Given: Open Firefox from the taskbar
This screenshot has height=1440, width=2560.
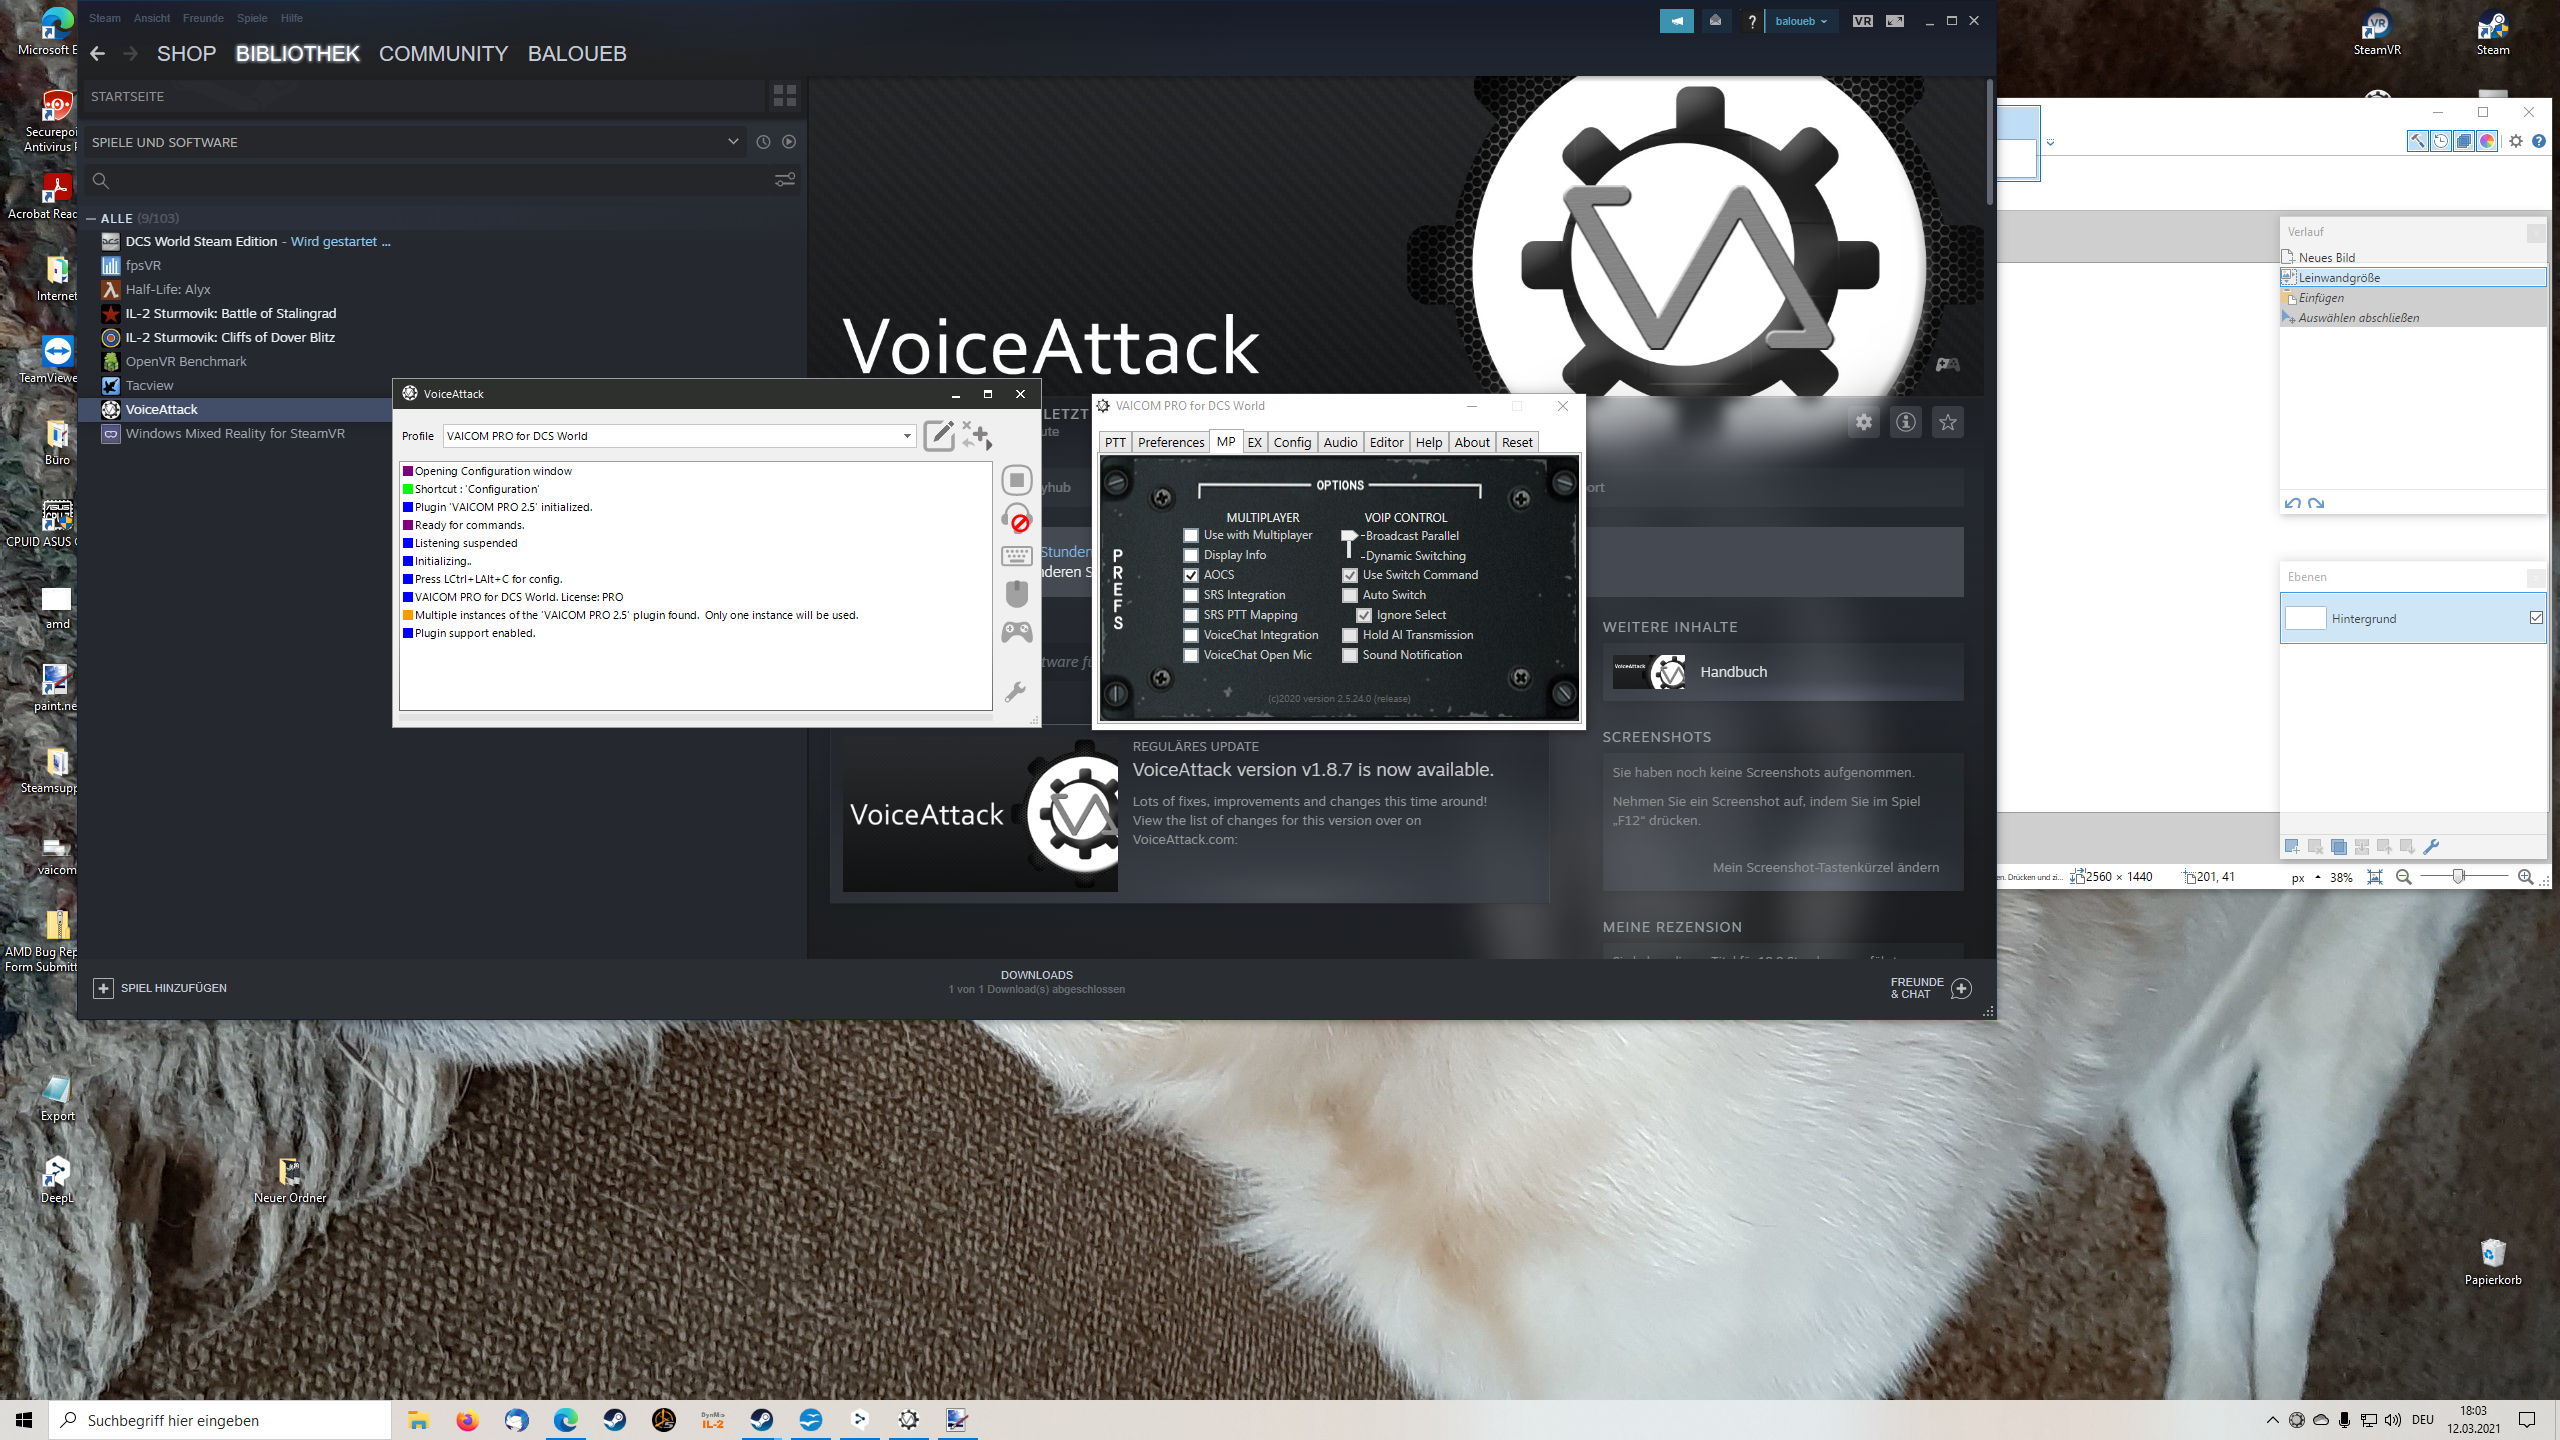Looking at the screenshot, I should [x=467, y=1420].
